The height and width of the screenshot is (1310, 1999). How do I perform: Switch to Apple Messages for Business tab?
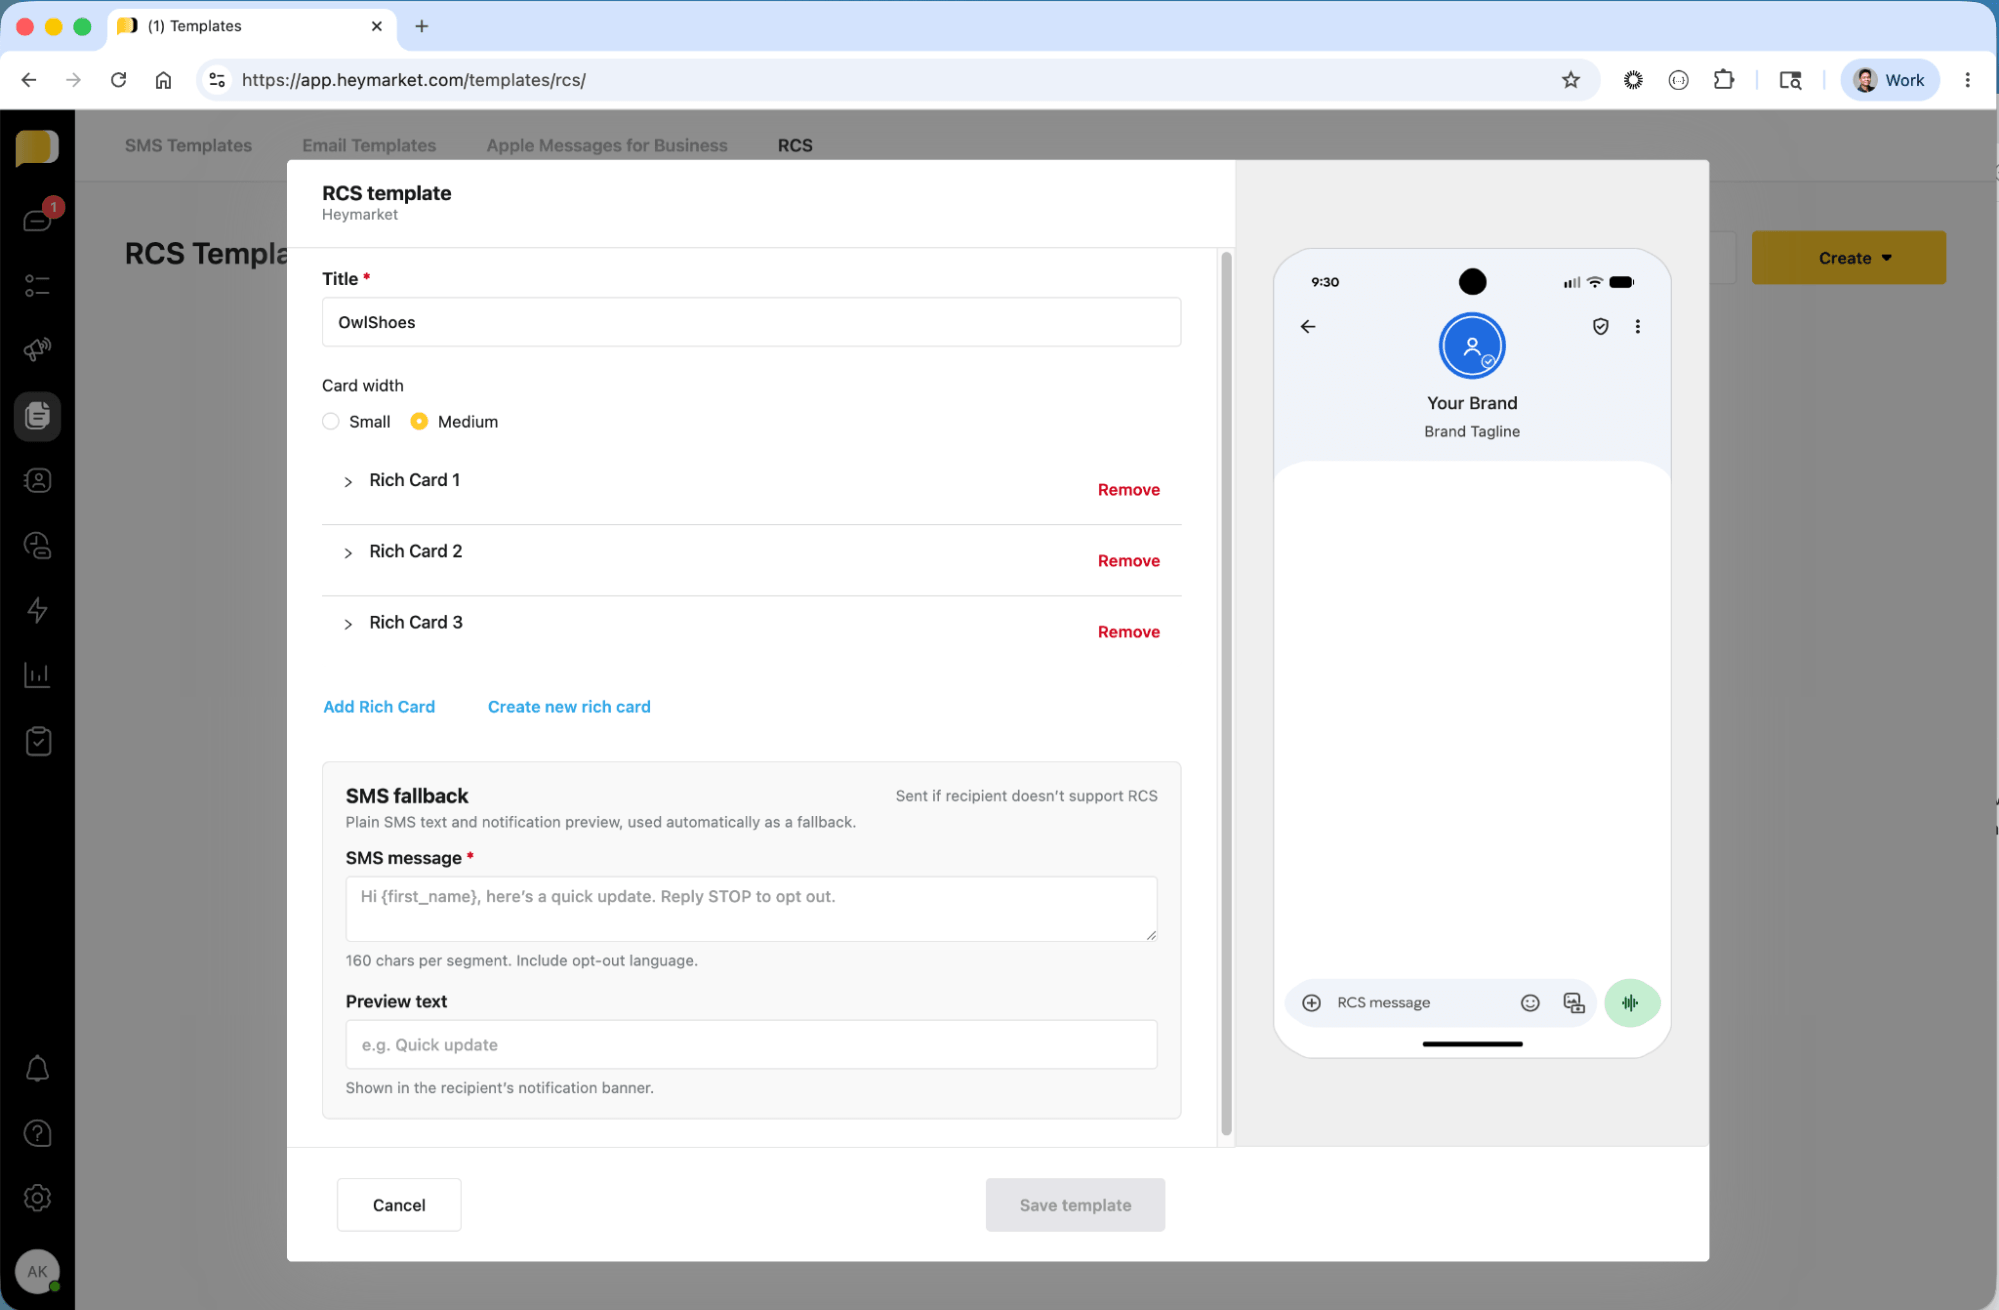[607, 145]
